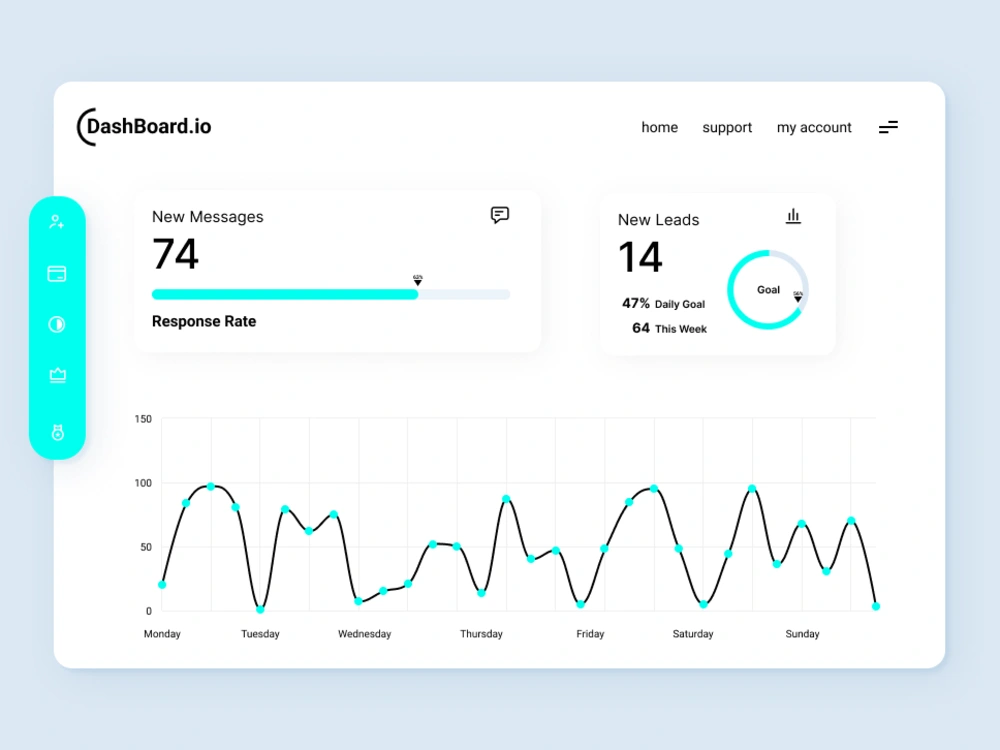
Task: Click the Goal label inside ring
Action: [768, 290]
